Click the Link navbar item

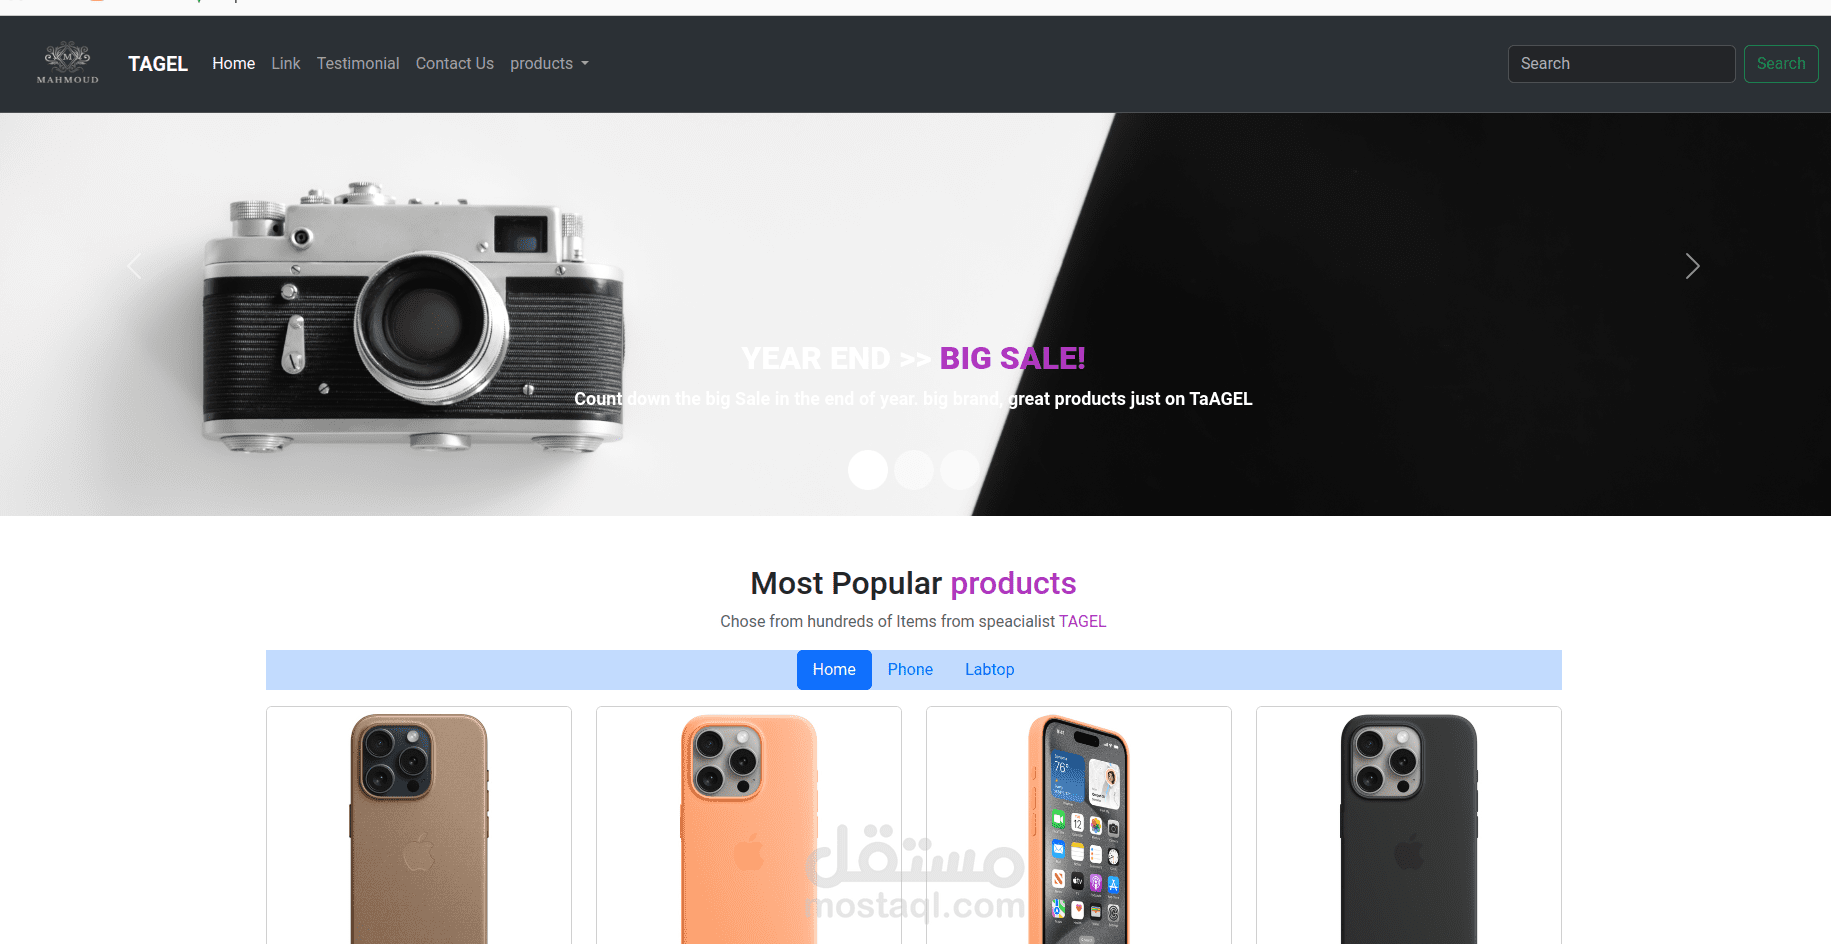[x=286, y=63]
